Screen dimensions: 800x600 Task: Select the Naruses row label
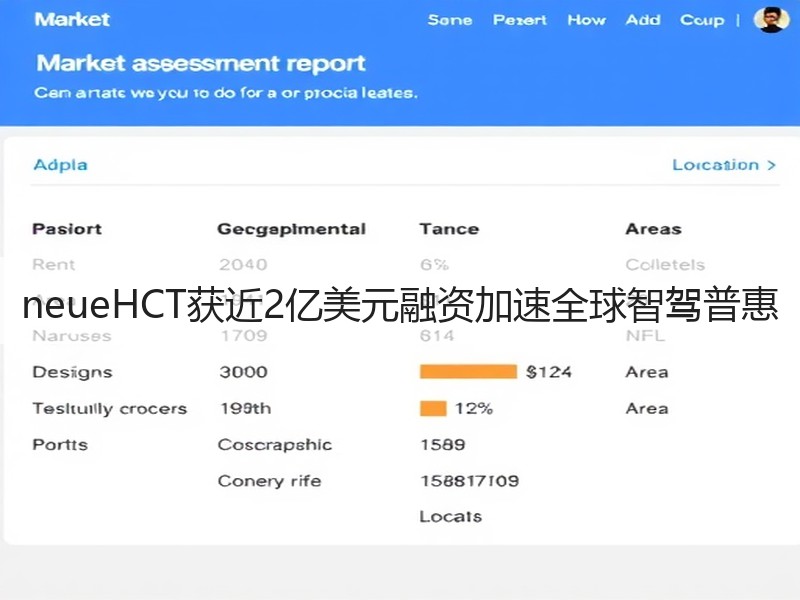point(71,336)
